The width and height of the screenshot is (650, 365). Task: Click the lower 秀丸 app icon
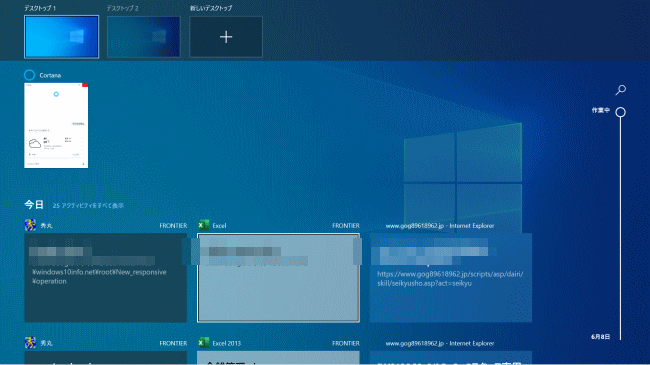30,343
